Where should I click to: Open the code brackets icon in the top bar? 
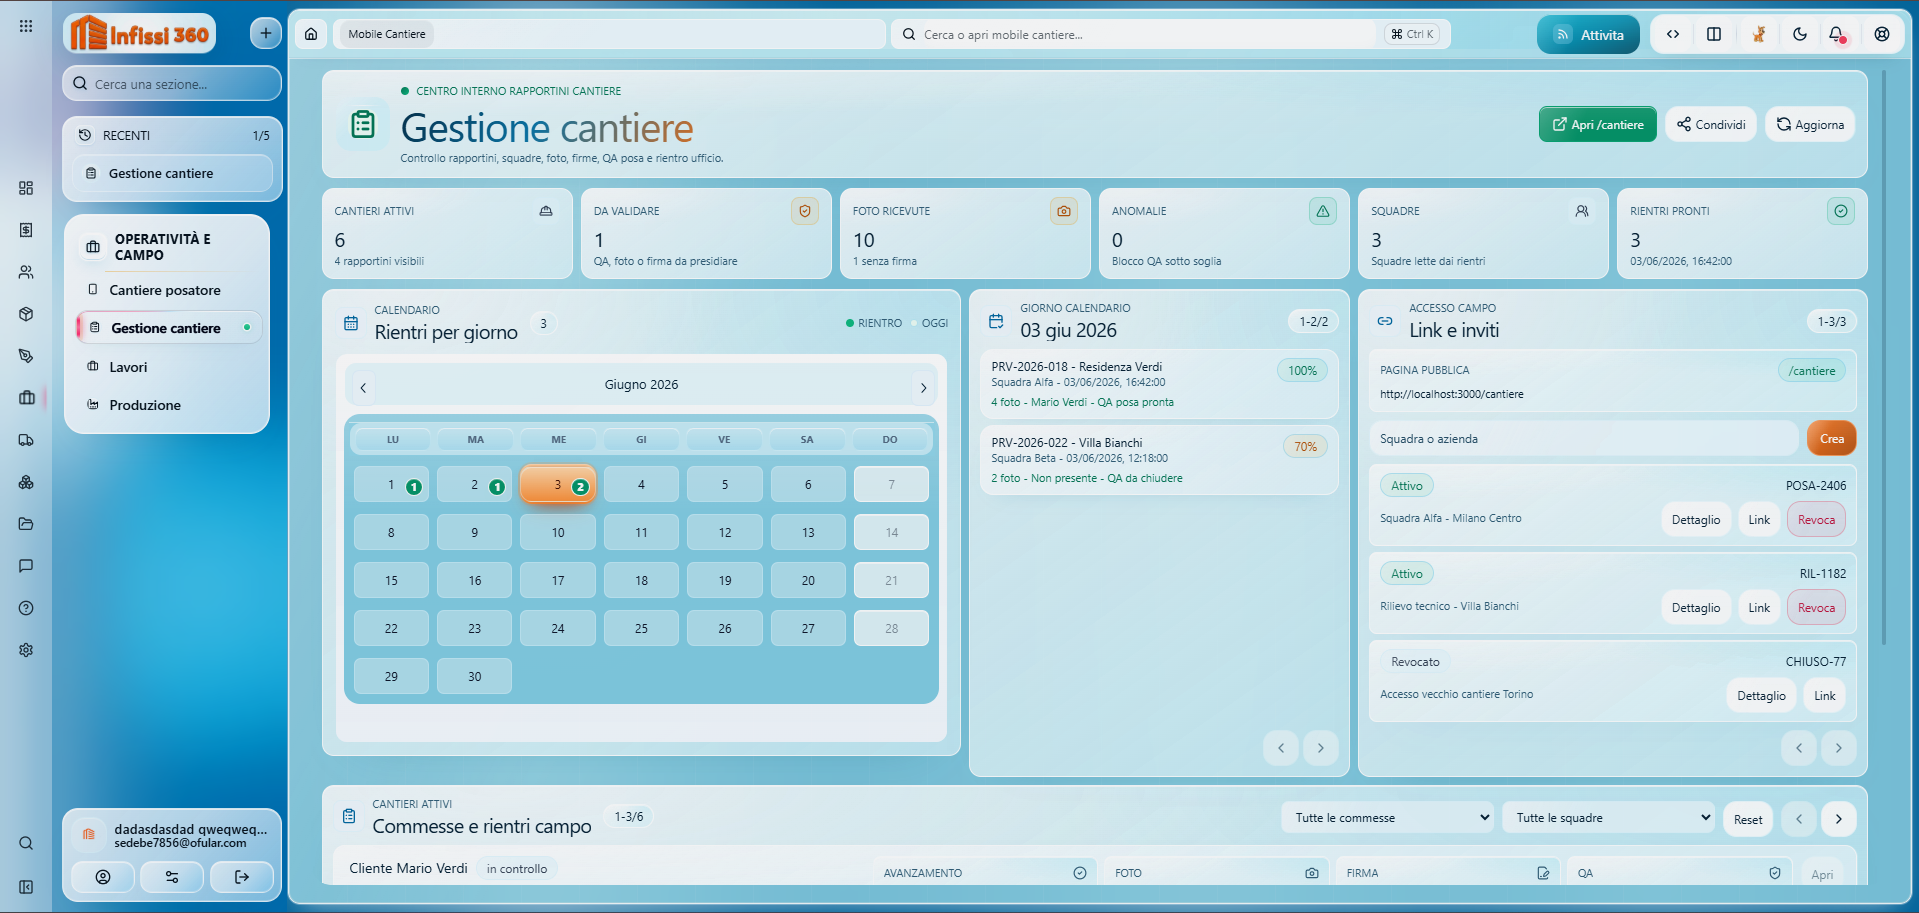point(1673,34)
